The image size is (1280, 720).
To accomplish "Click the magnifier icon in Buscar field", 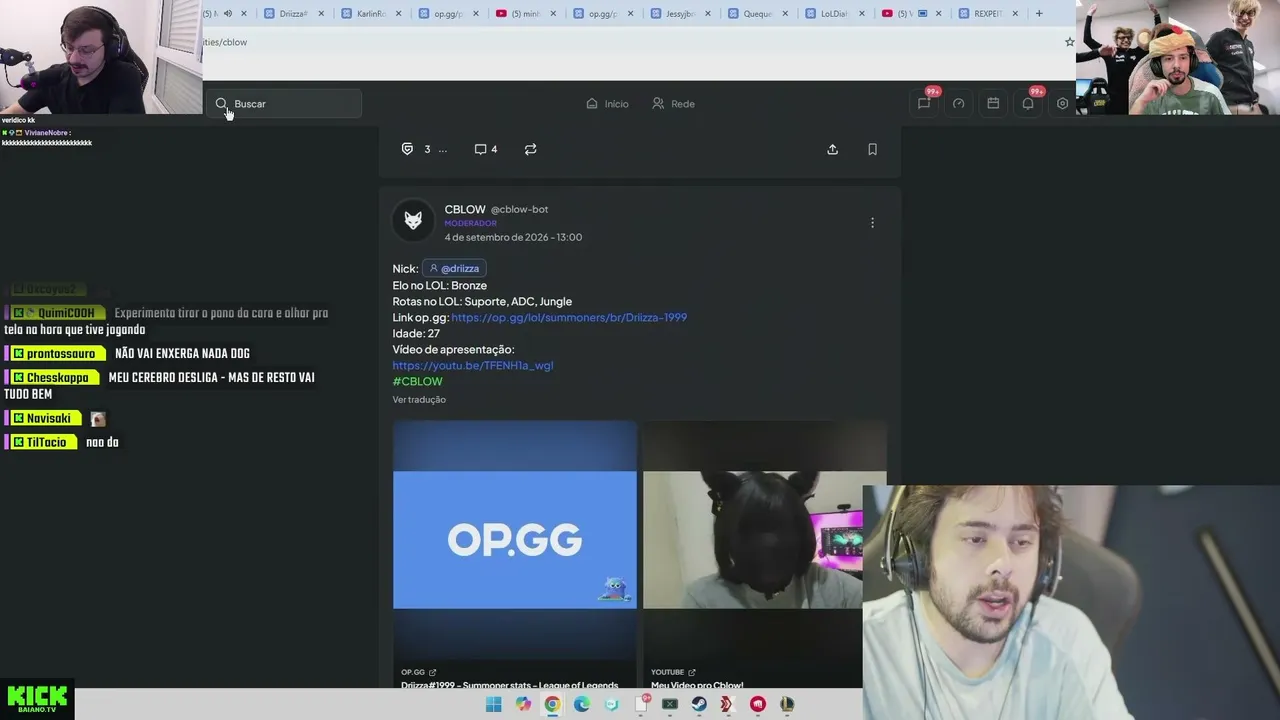I will click(x=222, y=104).
